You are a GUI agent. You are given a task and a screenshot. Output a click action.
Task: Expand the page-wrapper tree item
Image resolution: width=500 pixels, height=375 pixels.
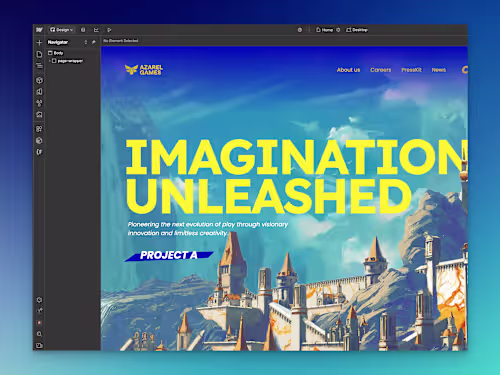(50, 61)
